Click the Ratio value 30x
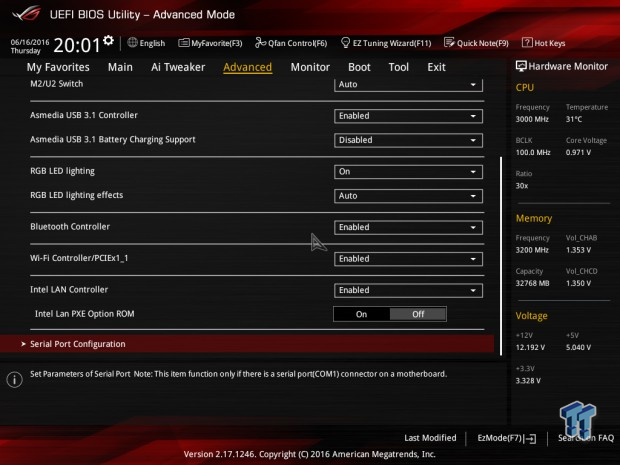Viewport: 620px width, 465px height. tap(522, 185)
